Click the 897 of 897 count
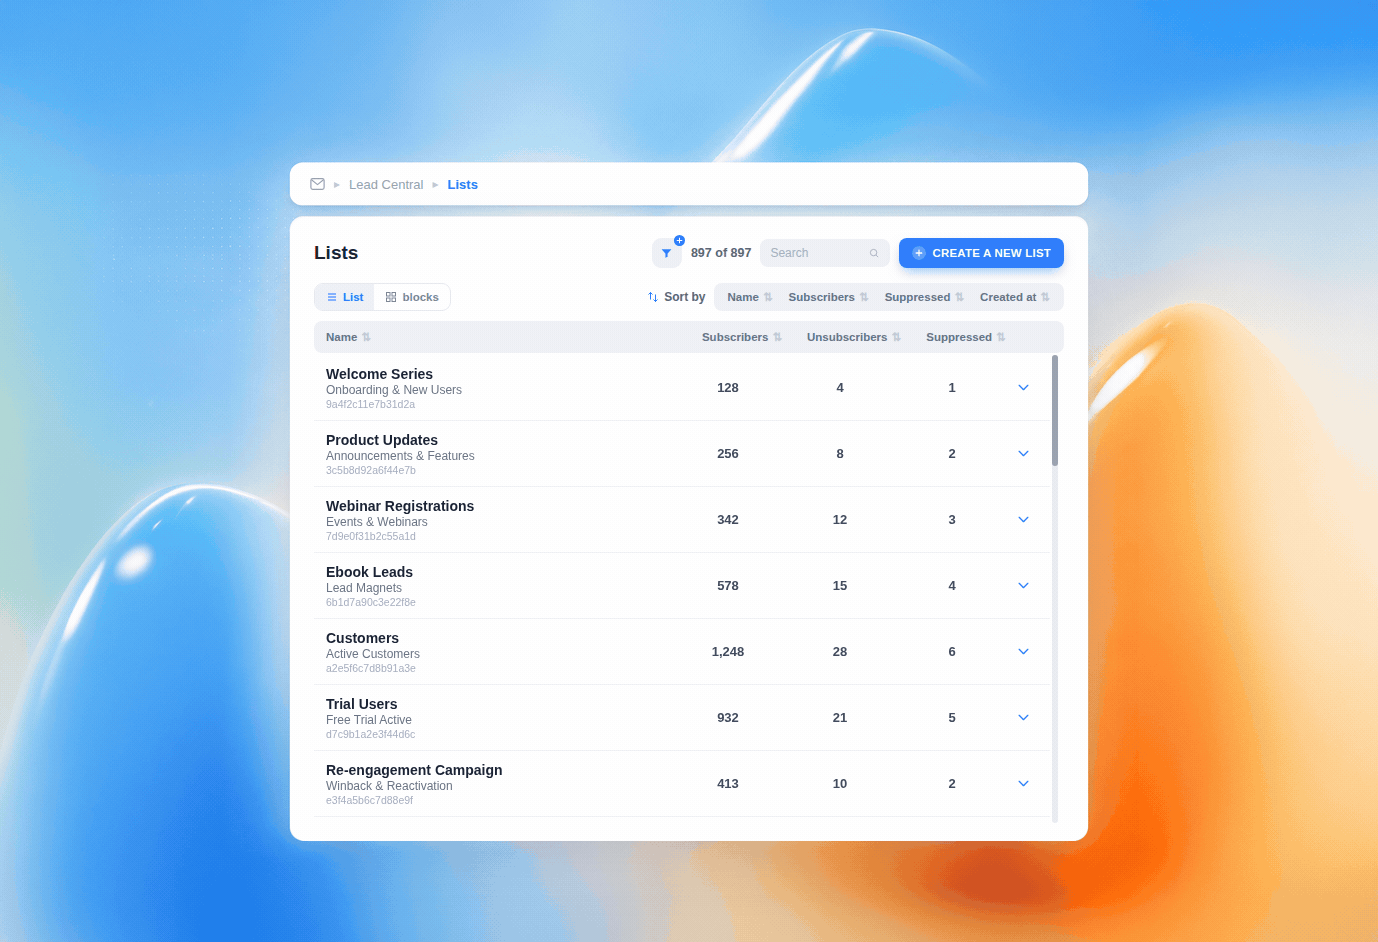The image size is (1378, 942). click(x=721, y=253)
